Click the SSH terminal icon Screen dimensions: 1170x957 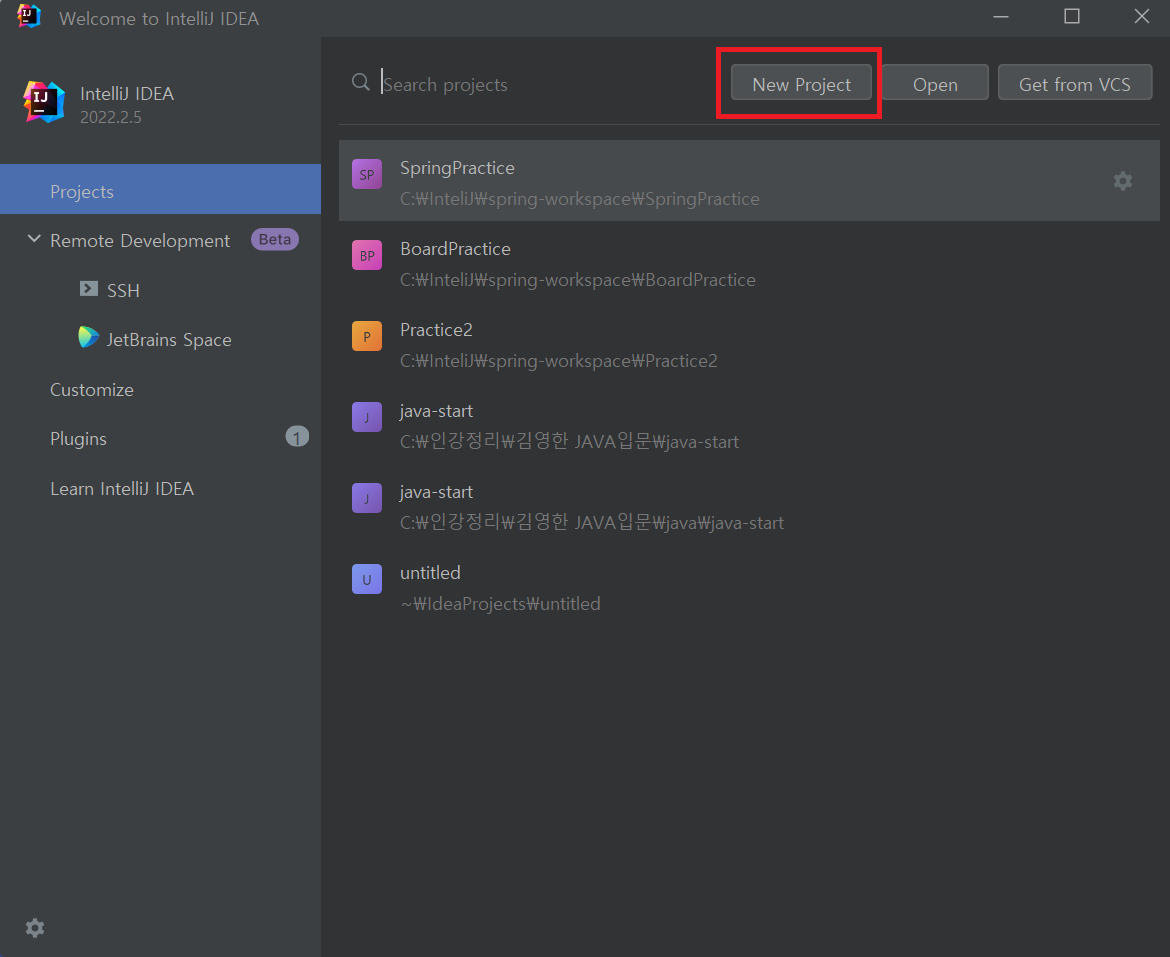pyautogui.click(x=89, y=289)
